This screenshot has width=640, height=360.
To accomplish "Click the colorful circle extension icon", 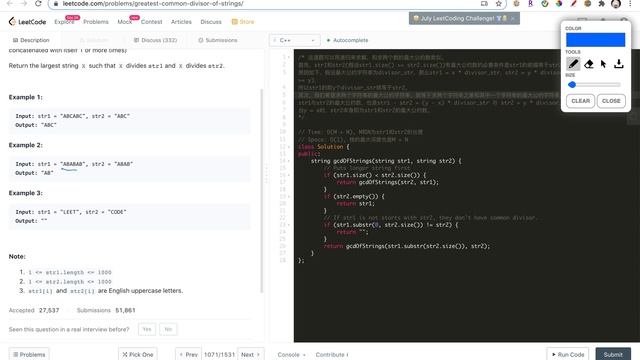I will [x=559, y=4].
